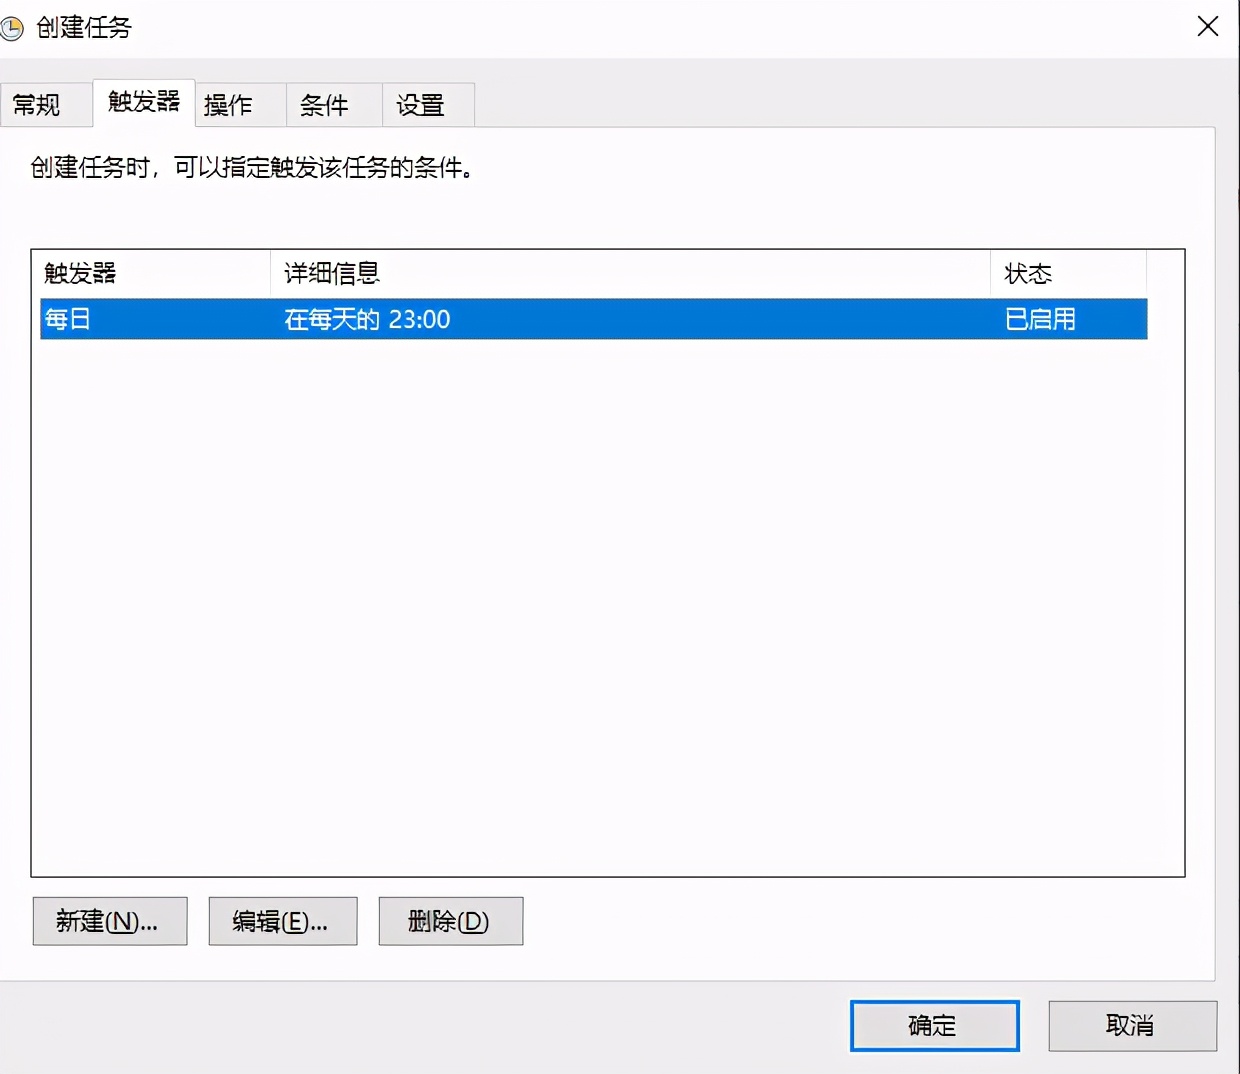Click the 在每天的 23:00 detail text
This screenshot has width=1240, height=1074.
pos(366,319)
